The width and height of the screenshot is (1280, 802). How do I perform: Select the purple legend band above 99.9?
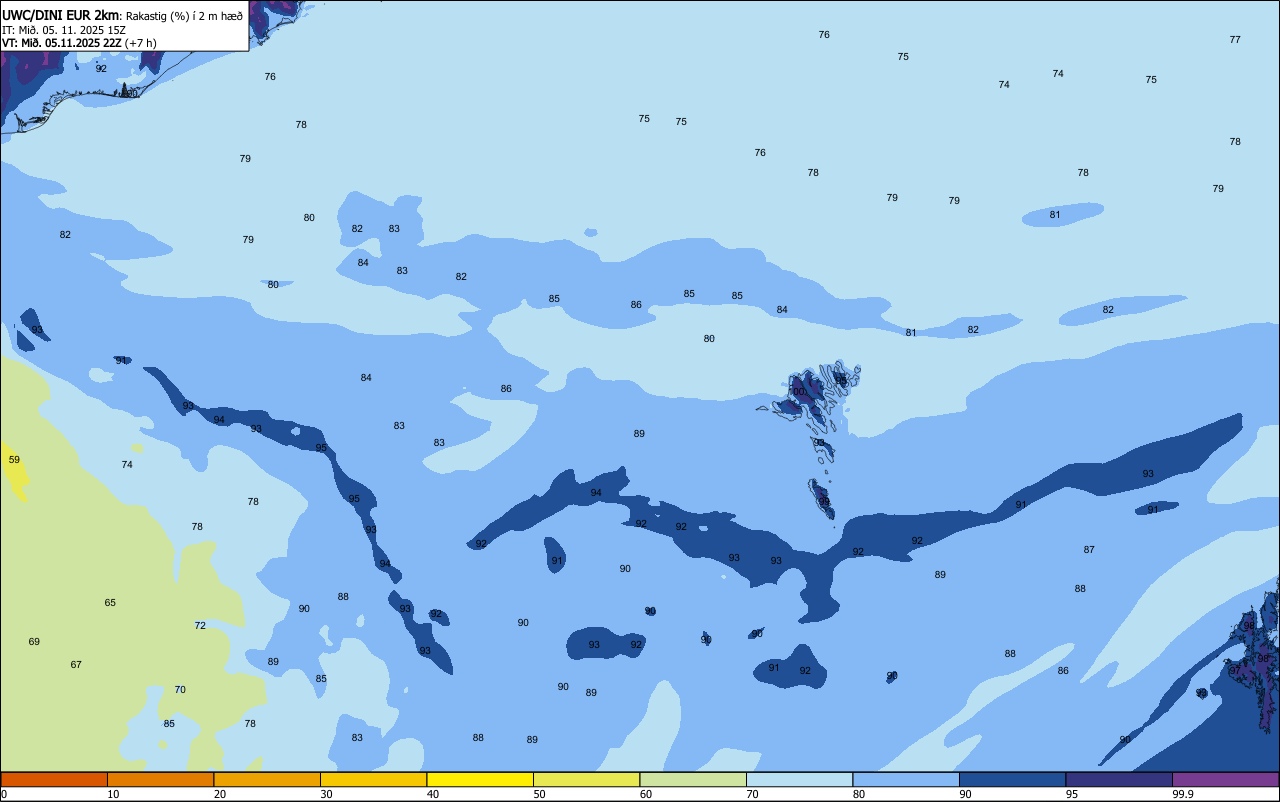(x=1225, y=779)
